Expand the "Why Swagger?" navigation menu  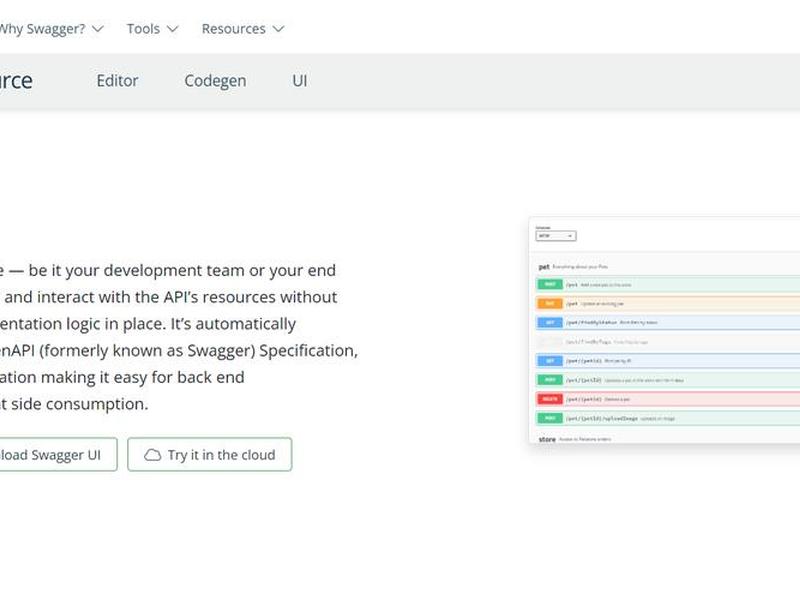[x=50, y=29]
